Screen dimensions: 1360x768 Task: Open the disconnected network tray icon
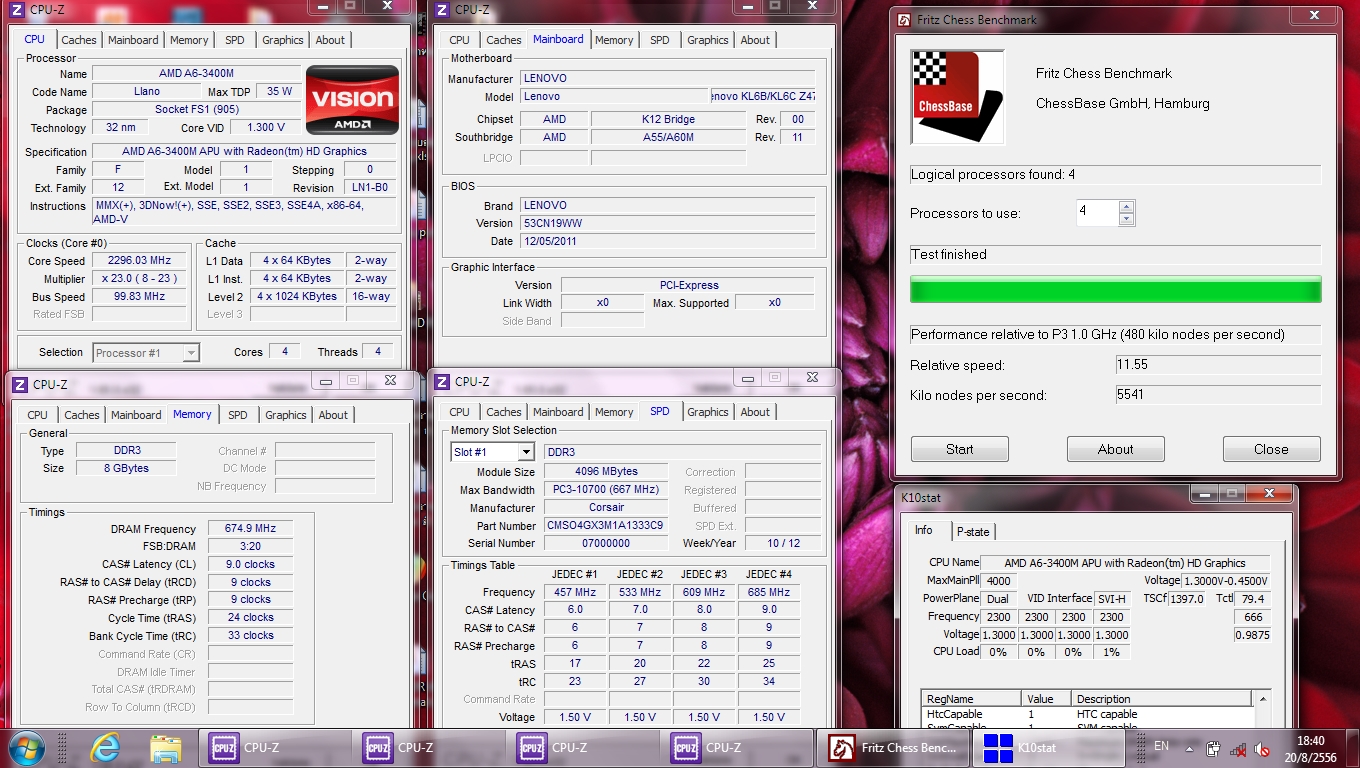[x=1238, y=748]
